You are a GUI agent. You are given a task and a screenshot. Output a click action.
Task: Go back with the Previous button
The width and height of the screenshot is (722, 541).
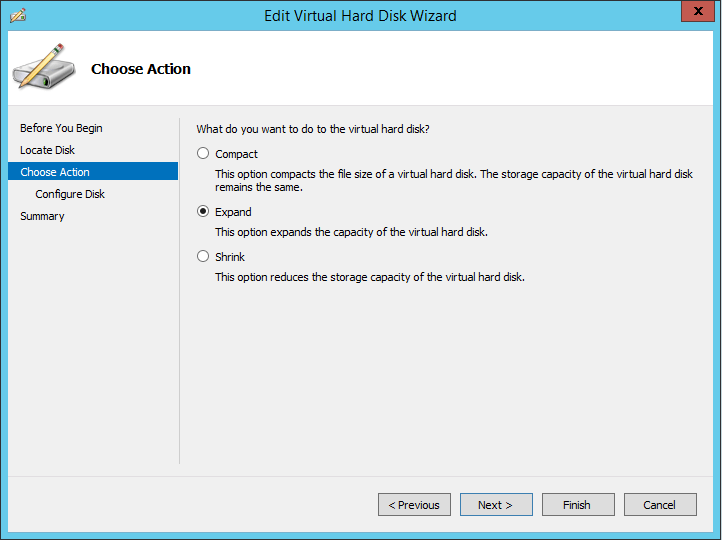(x=414, y=505)
